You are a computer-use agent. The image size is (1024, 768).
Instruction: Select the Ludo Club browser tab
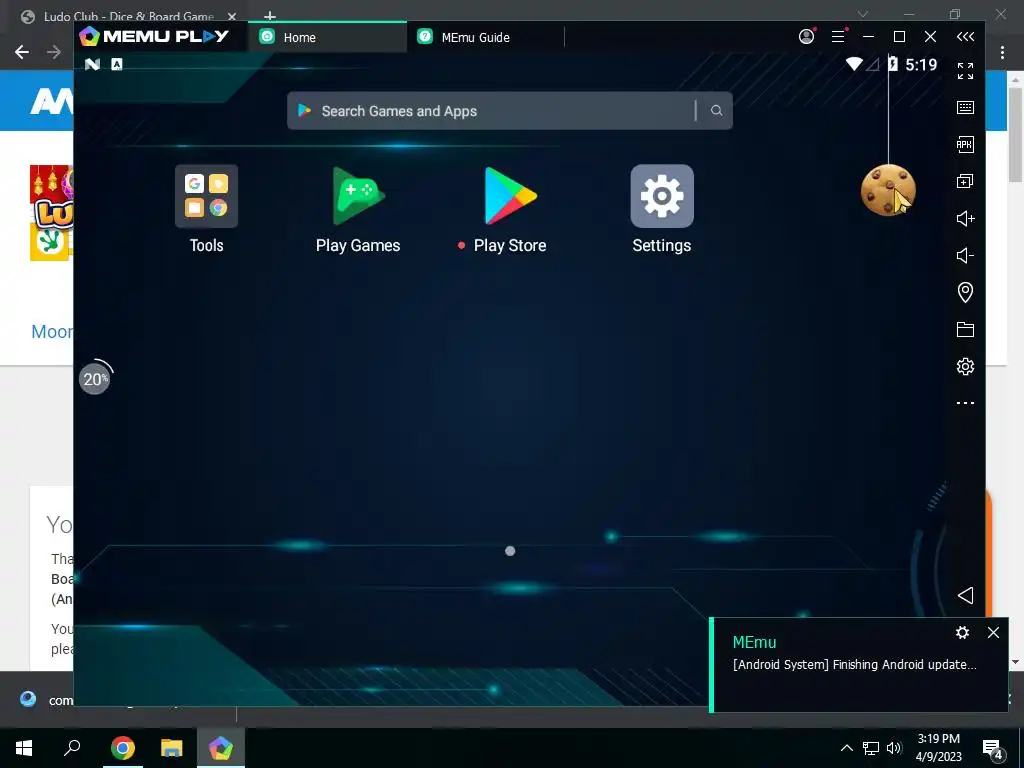tap(128, 16)
